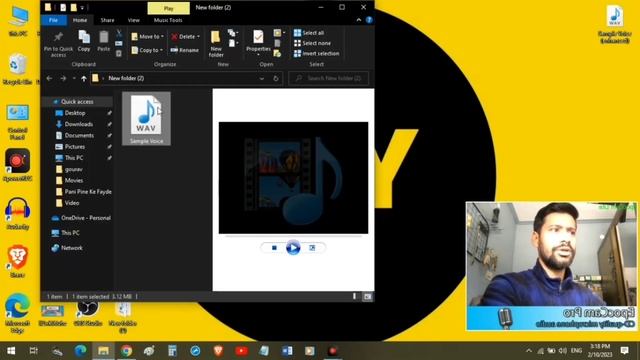
Task: Open the Delete dropdown in the ribbon
Action: point(186,37)
